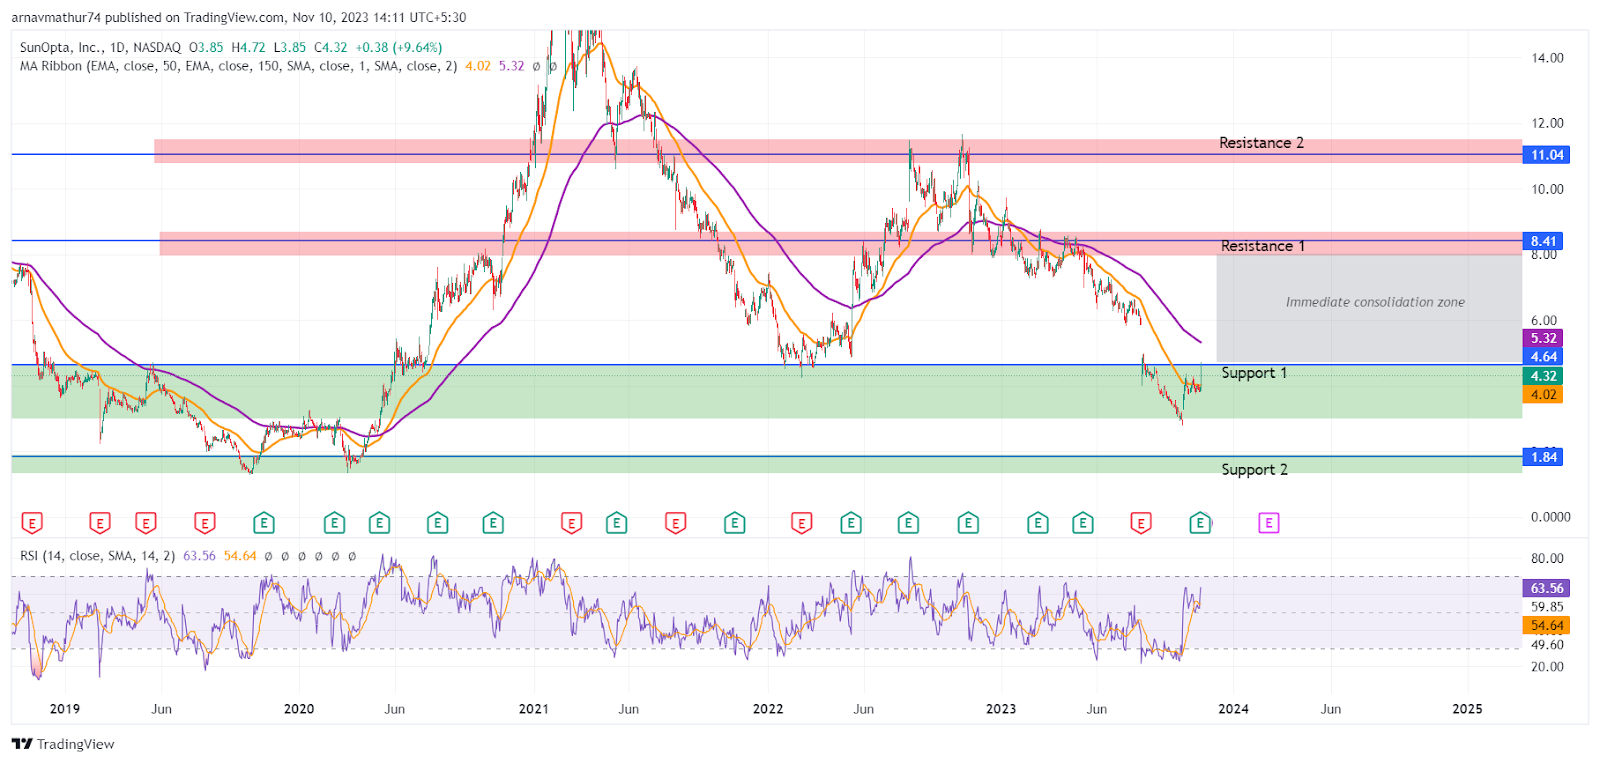
Task: Click the "Resistance 1" annotation text
Action: click(1263, 246)
